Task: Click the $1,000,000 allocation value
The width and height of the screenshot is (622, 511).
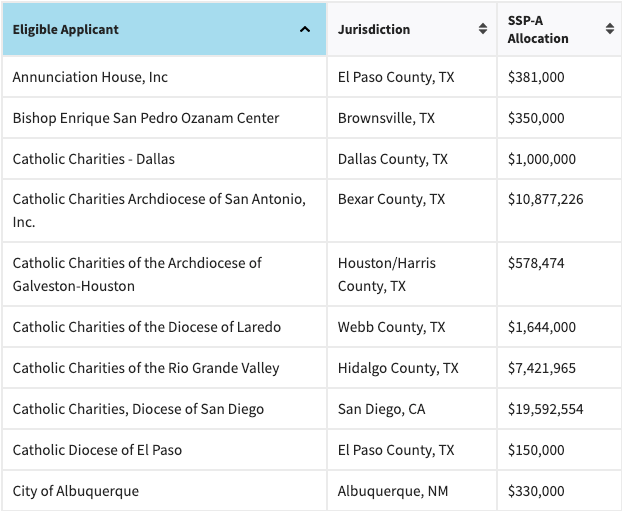Action: (541, 159)
